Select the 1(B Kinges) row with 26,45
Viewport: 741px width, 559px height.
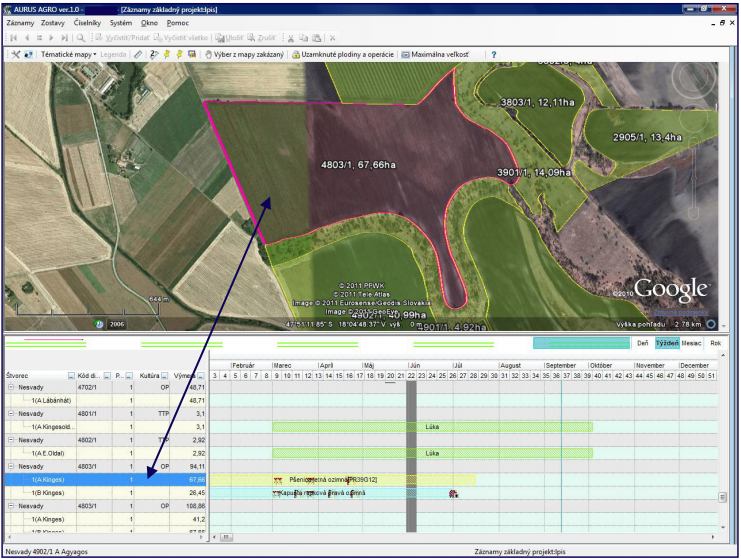point(106,493)
